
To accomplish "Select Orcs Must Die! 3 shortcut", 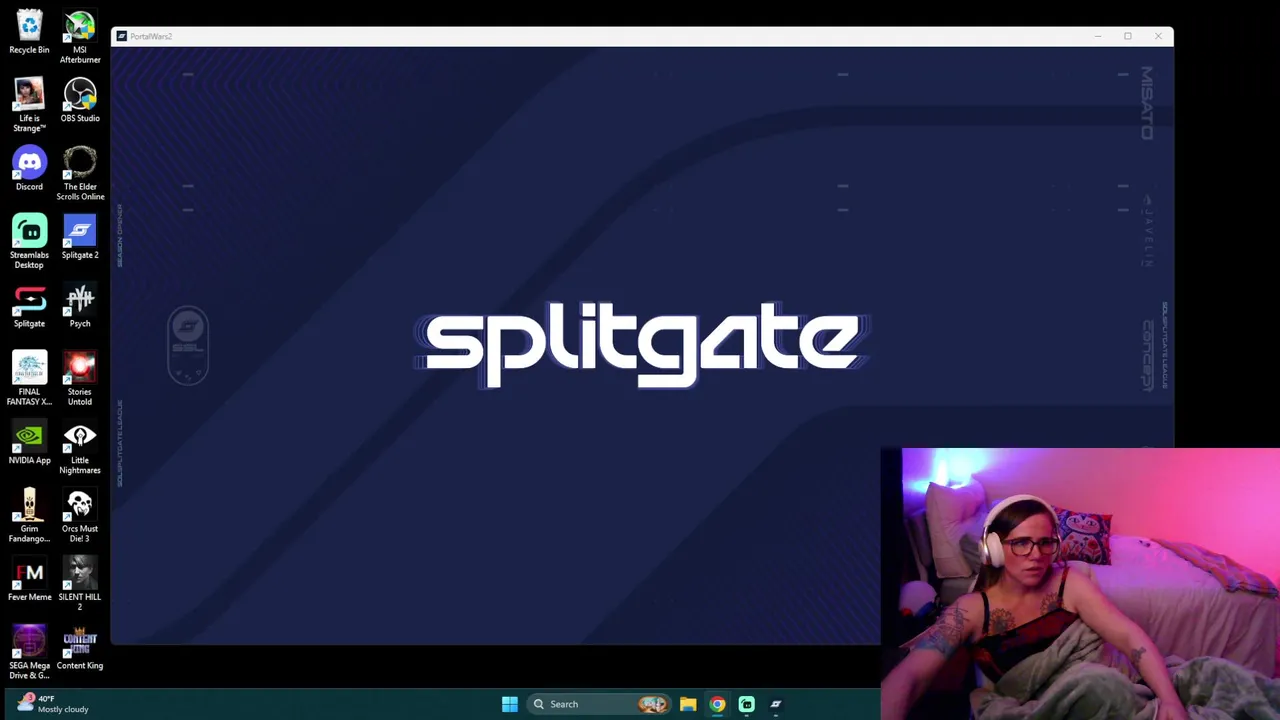I will [x=80, y=516].
